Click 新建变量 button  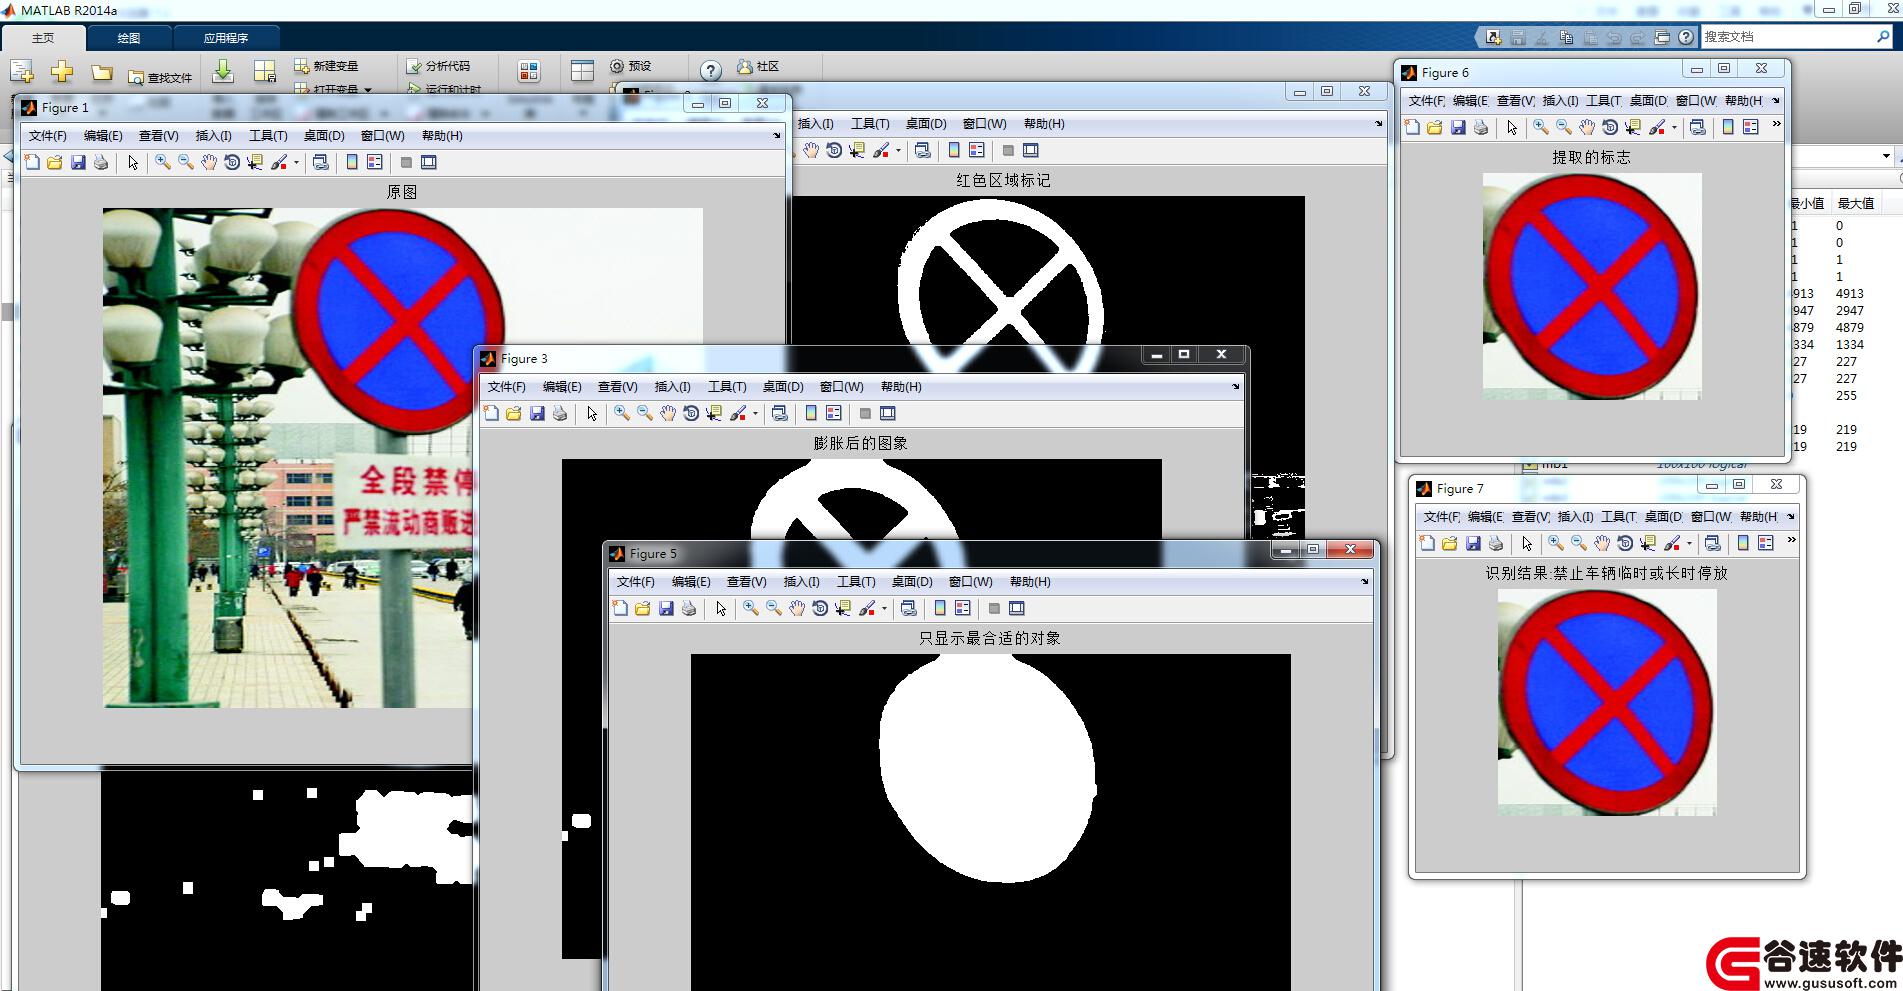point(326,66)
